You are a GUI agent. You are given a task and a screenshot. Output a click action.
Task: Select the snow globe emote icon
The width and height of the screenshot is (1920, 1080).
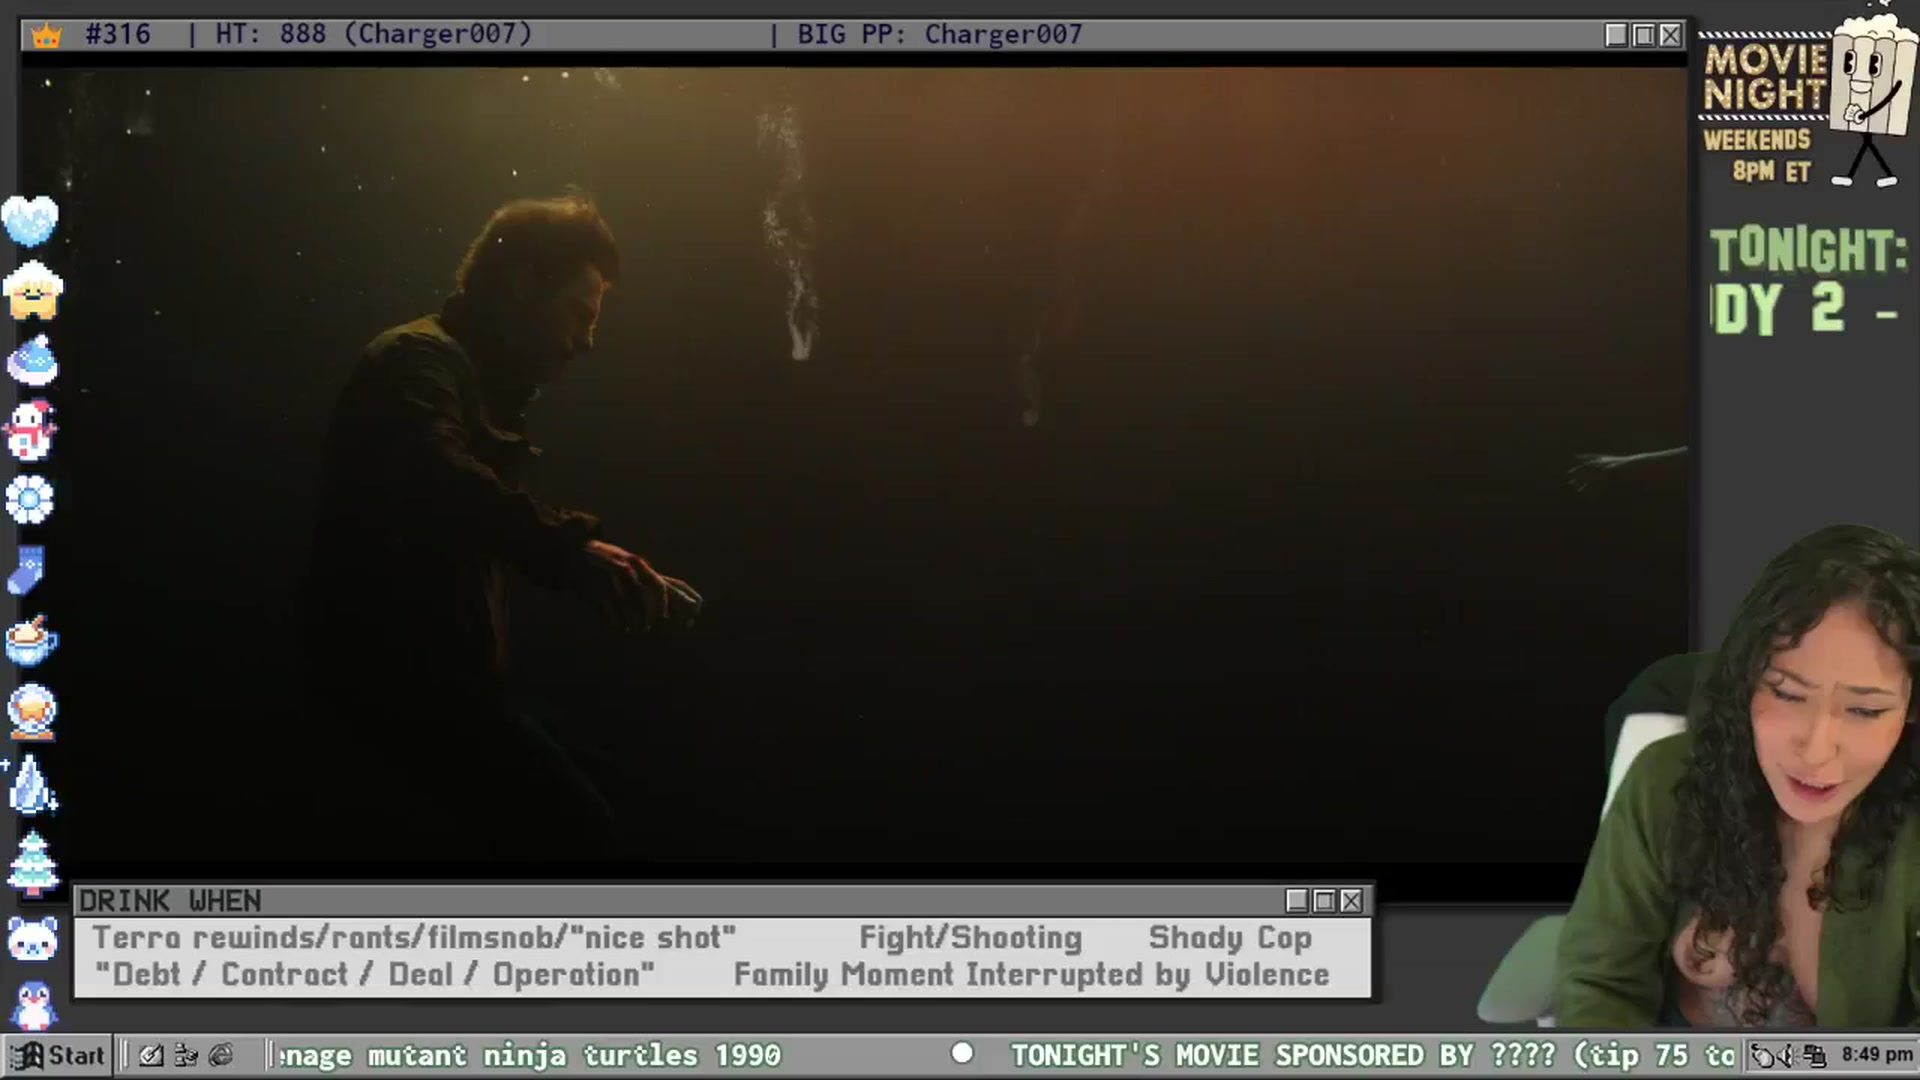[x=32, y=712]
